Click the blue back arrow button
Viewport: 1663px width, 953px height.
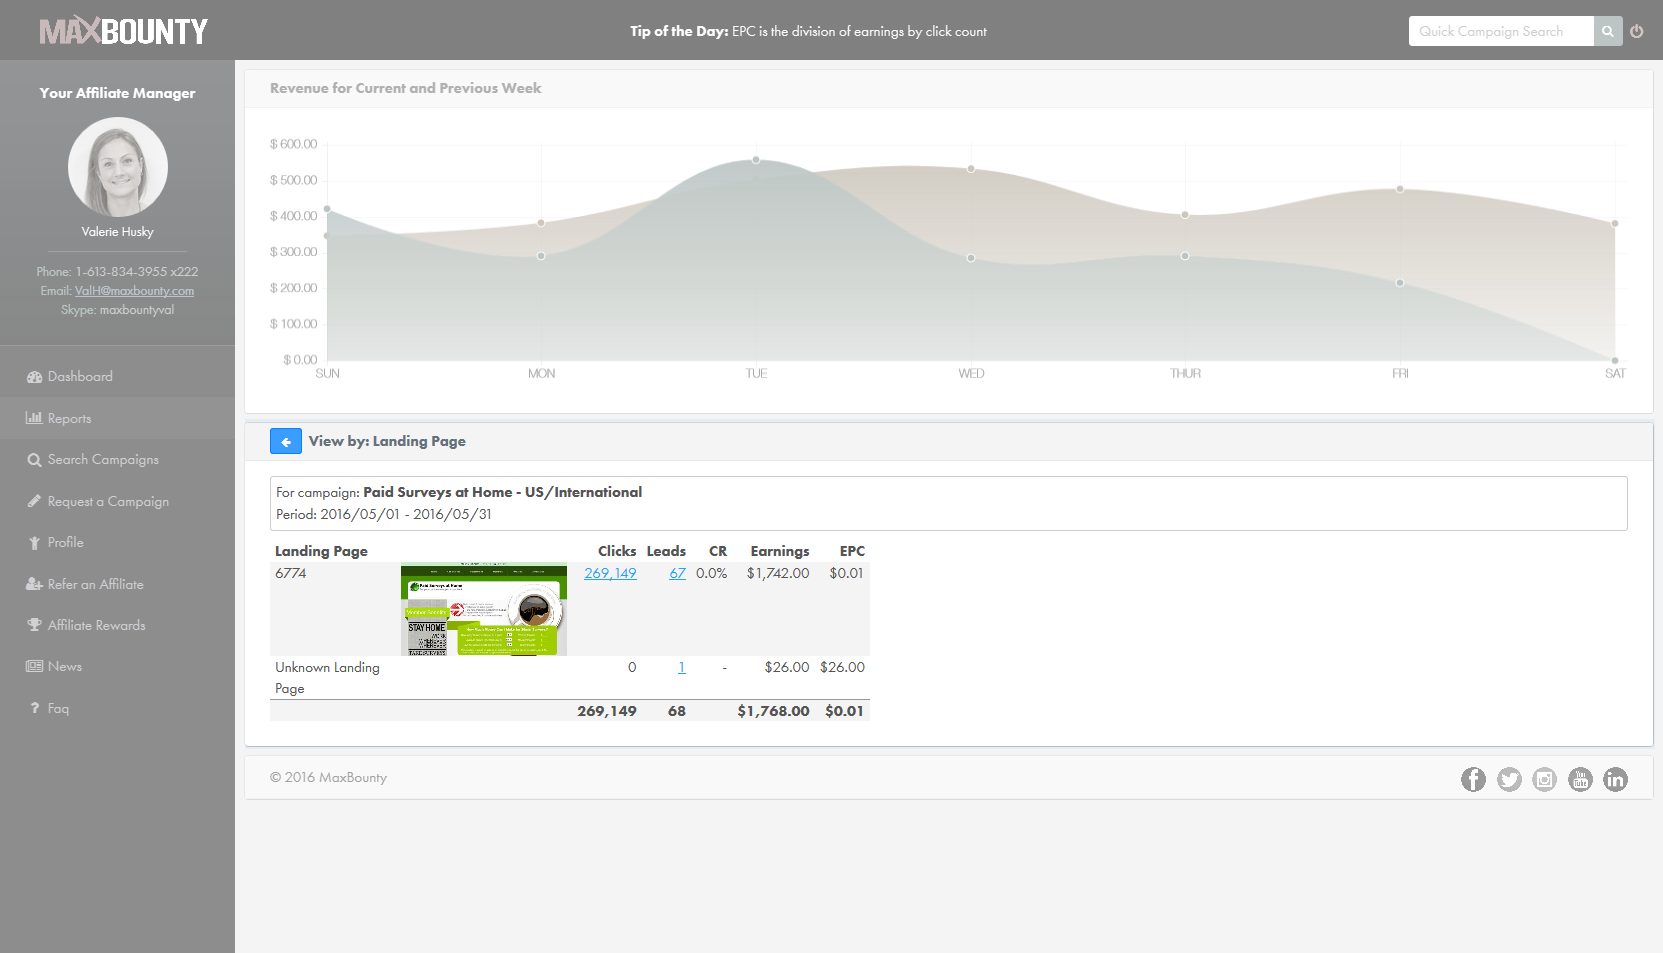[x=286, y=441]
